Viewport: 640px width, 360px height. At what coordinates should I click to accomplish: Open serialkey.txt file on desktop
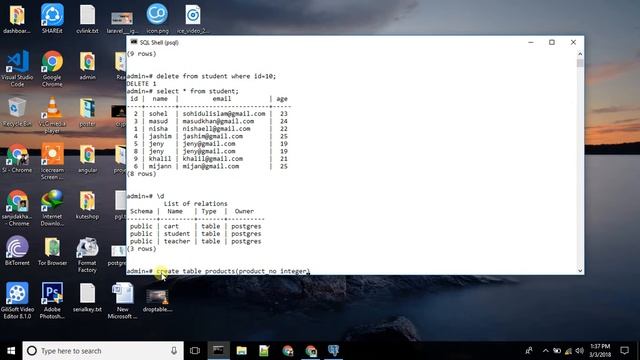87,298
